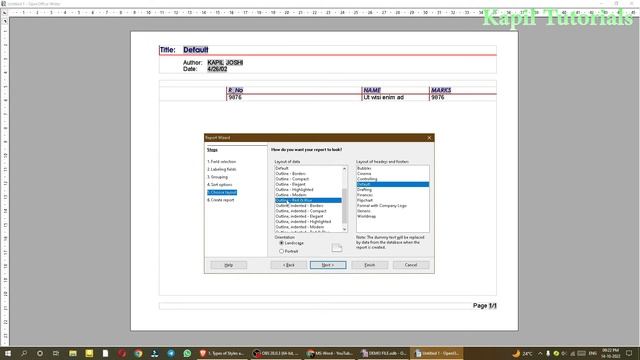This screenshot has height=360, width=640.
Task: Click scroll-down arrow of Layout of data list
Action: pos(344,229)
